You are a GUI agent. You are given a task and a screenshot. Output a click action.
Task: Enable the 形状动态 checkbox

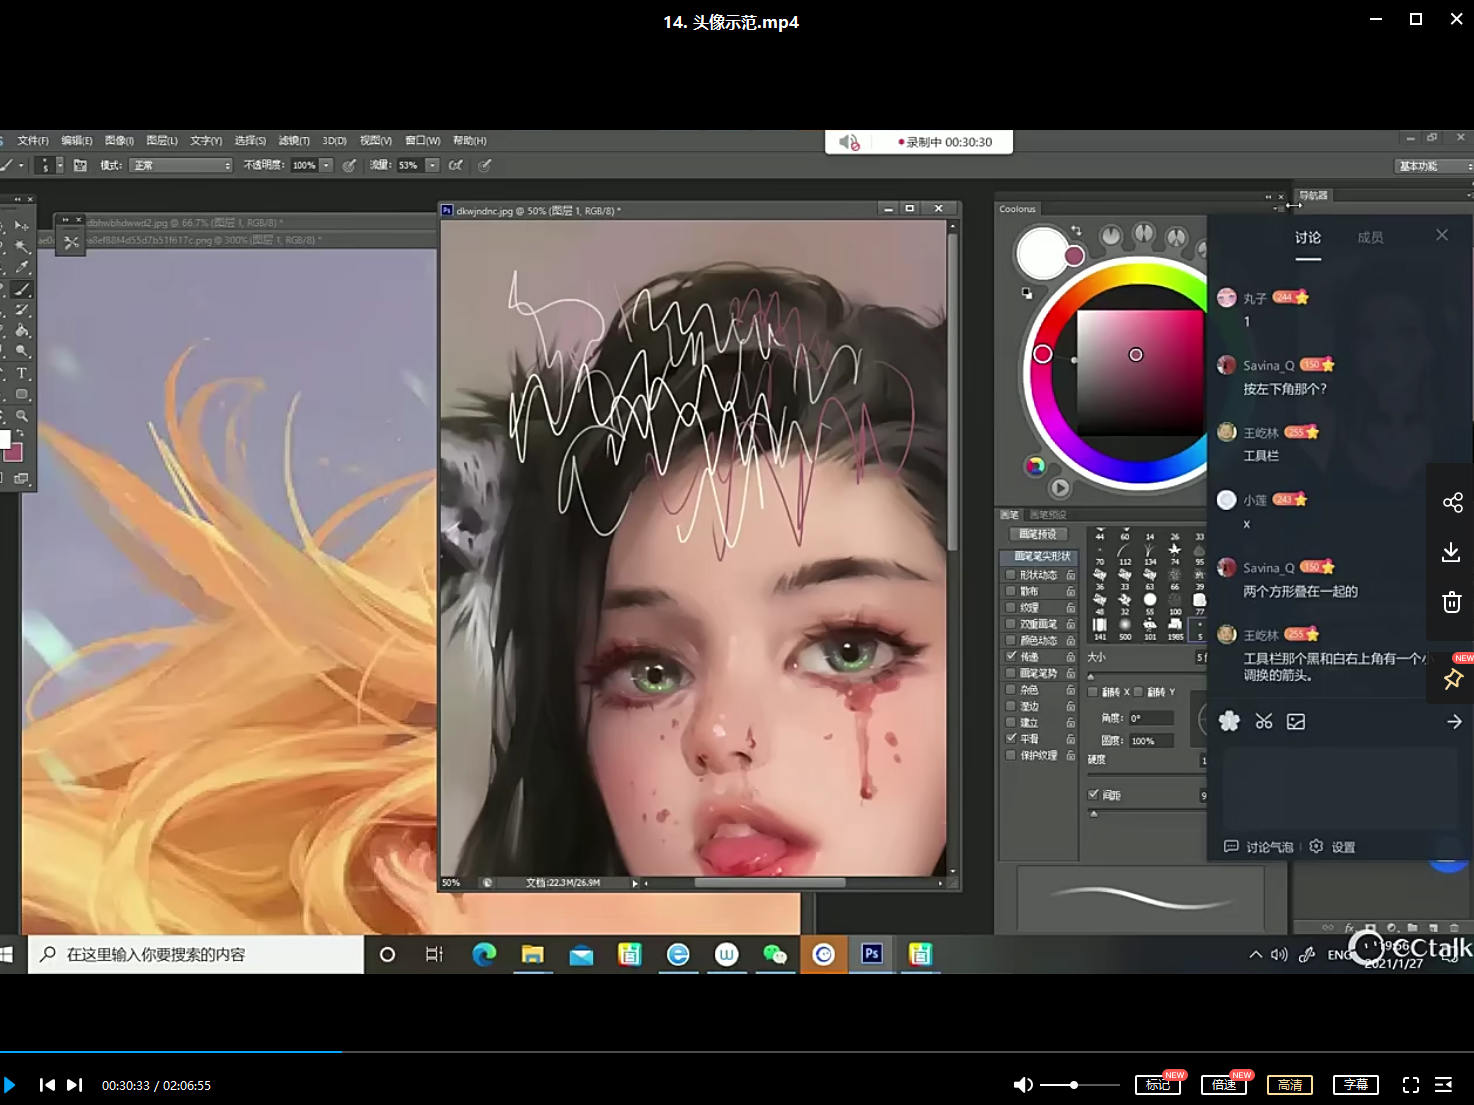[1011, 575]
